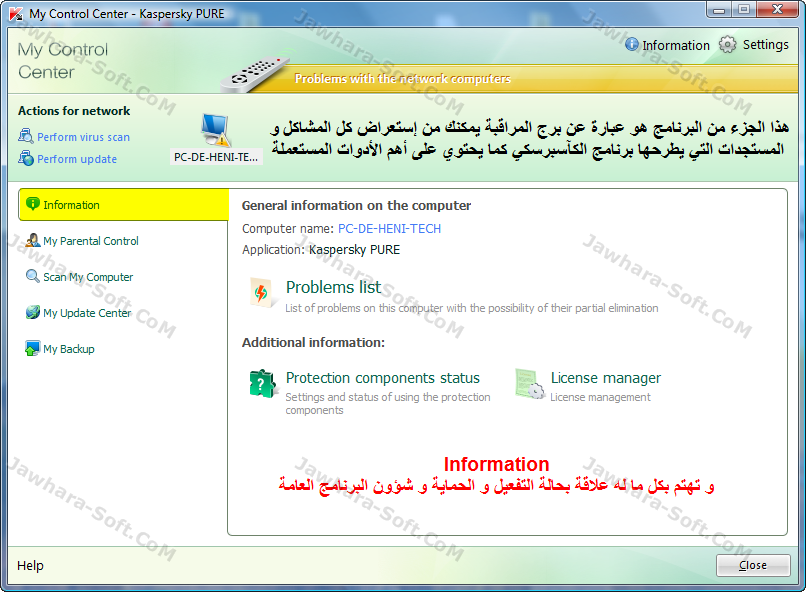806x592 pixels.
Task: Click the blue Information icon at top
Action: click(x=632, y=45)
